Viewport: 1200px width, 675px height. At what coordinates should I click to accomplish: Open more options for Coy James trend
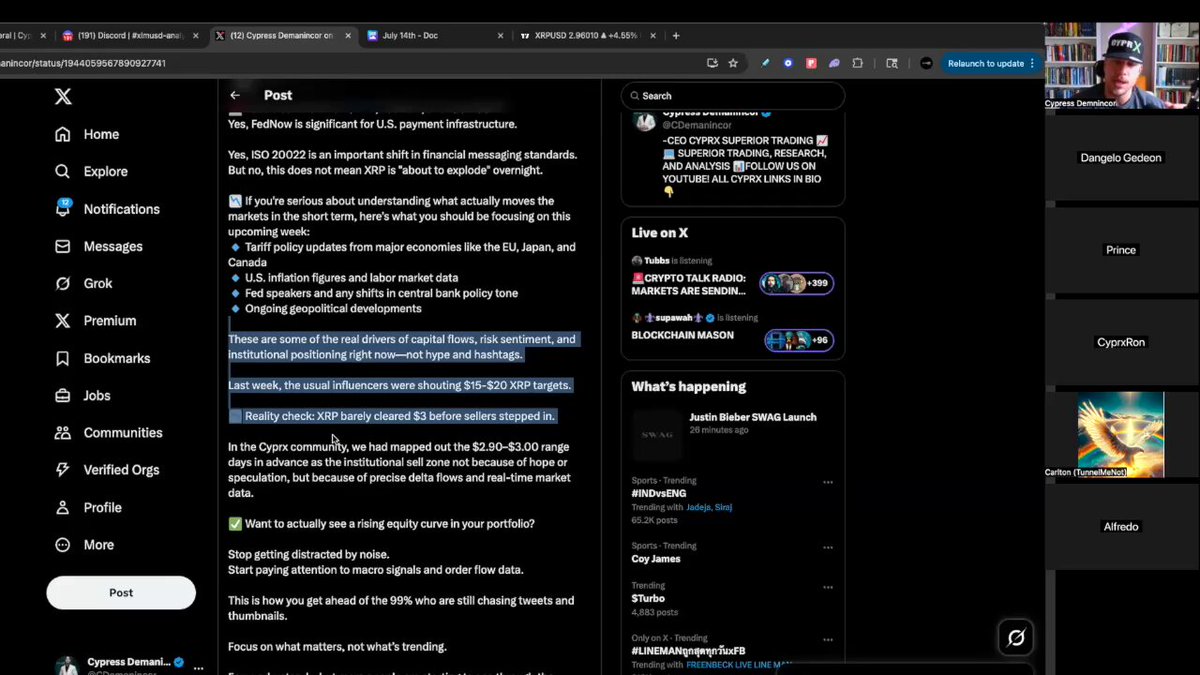(828, 547)
